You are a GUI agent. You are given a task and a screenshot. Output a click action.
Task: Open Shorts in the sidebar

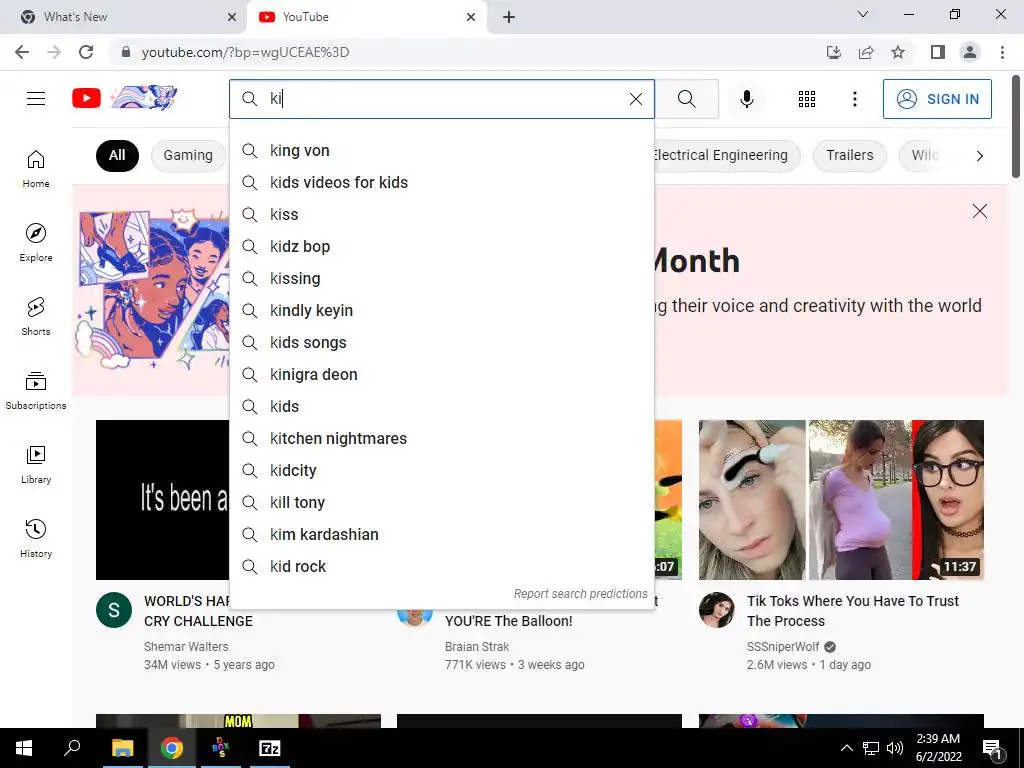[x=36, y=316]
